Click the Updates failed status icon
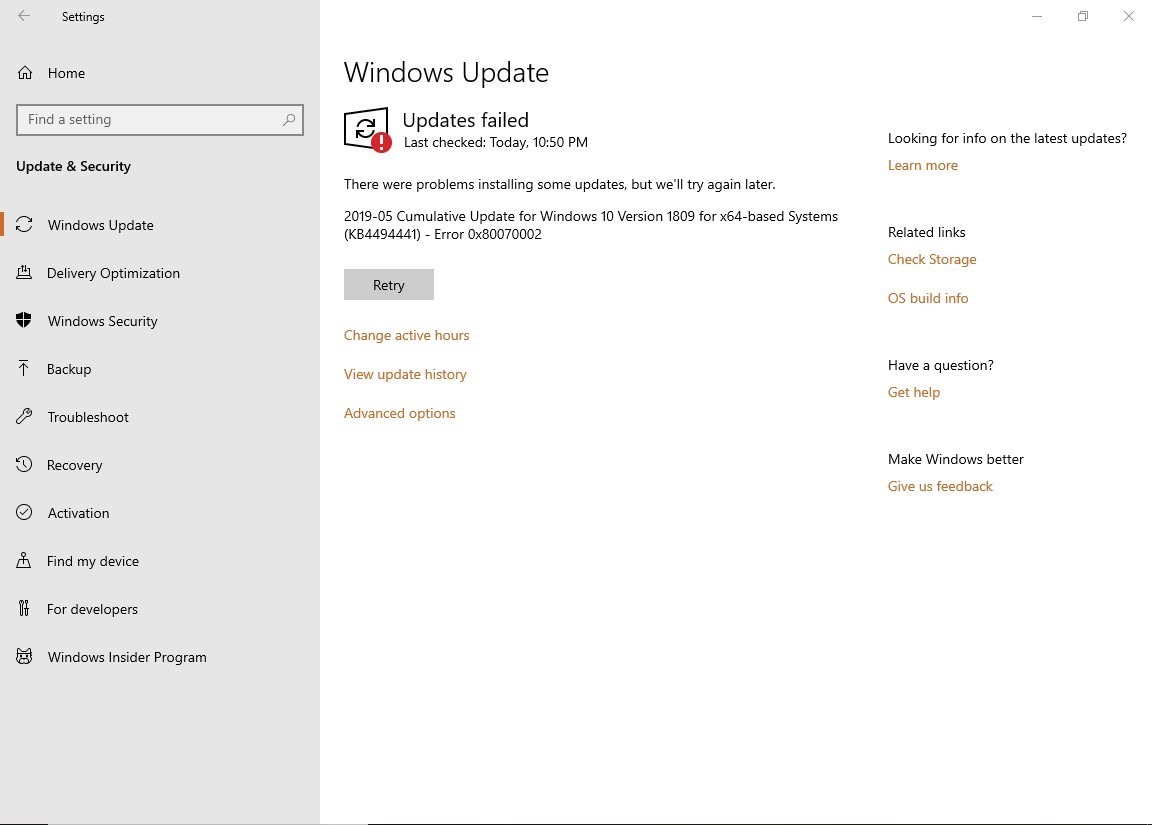This screenshot has height=825, width=1152. click(367, 129)
